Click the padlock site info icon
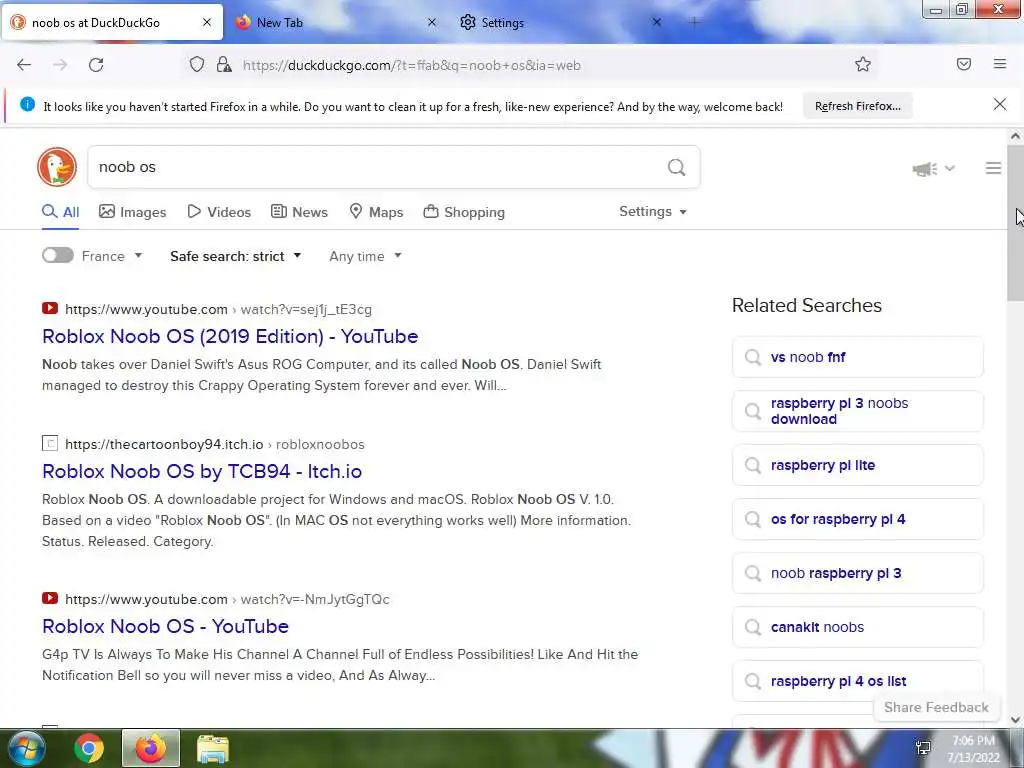The width and height of the screenshot is (1024, 768). pyautogui.click(x=224, y=65)
